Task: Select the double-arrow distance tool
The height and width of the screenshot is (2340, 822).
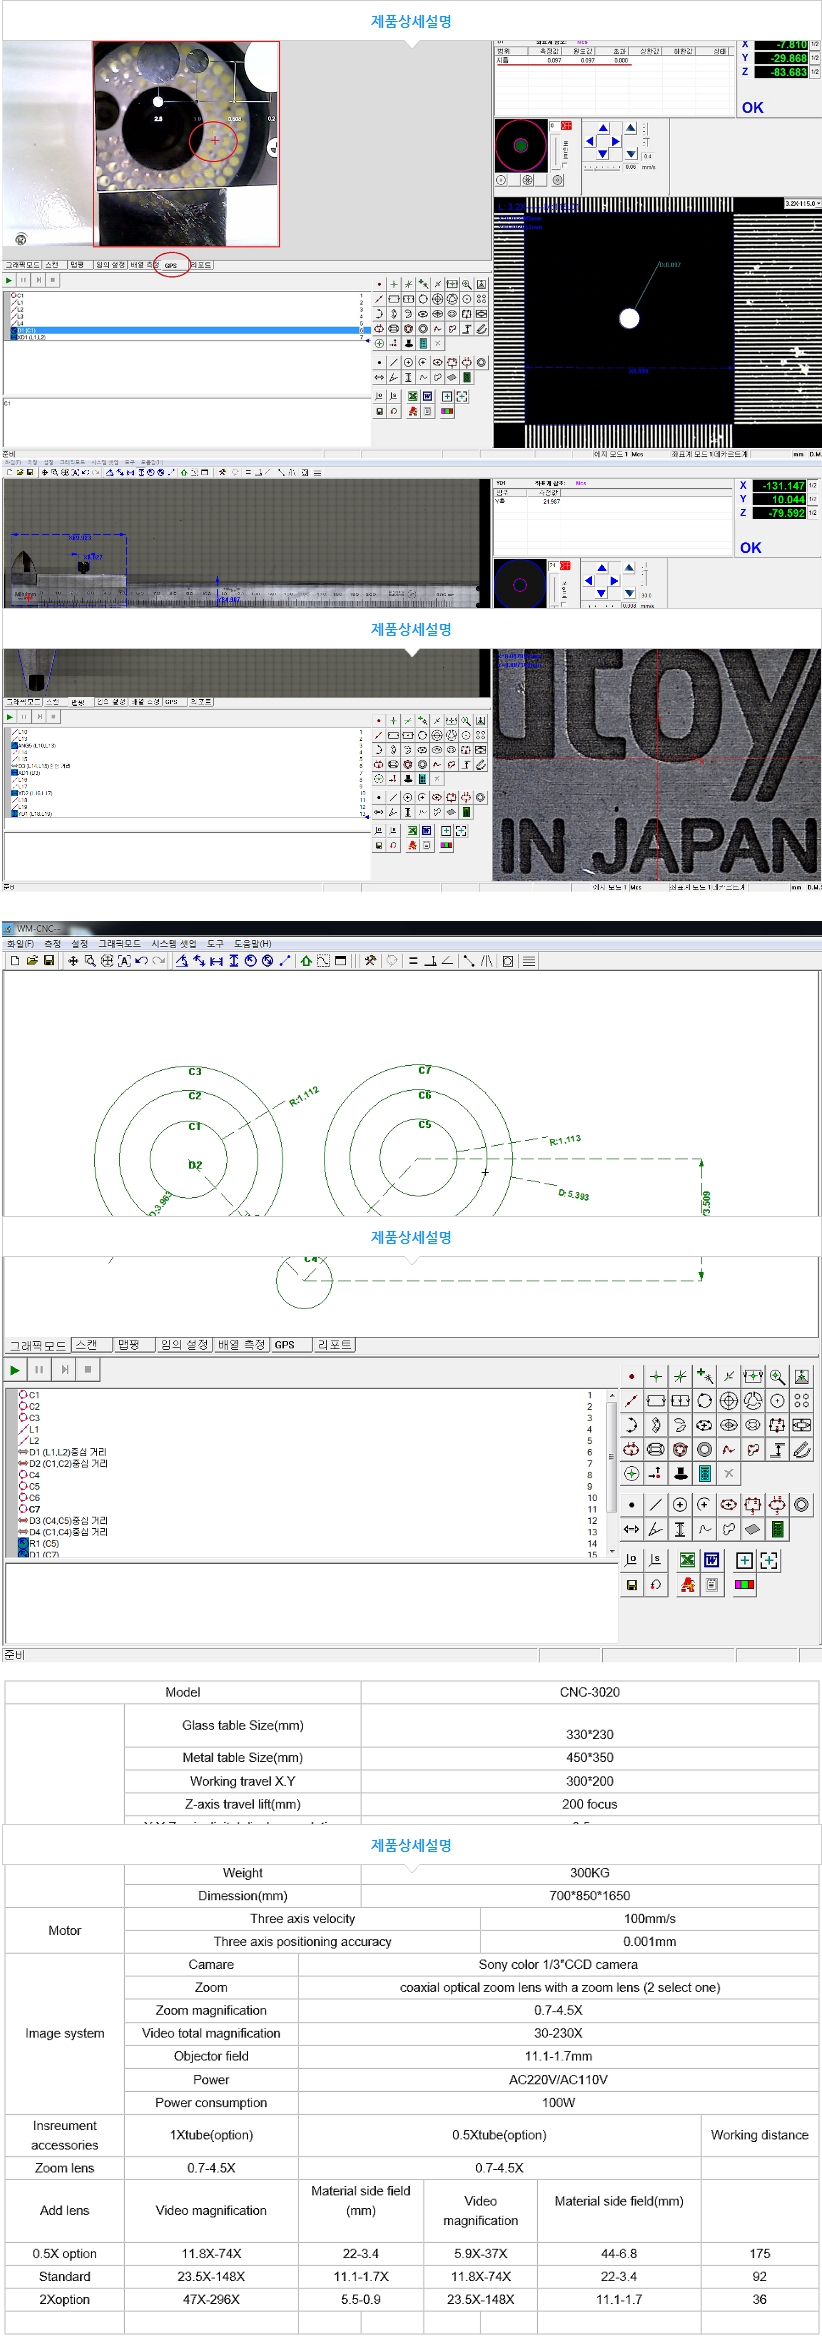Action: pos(631,1529)
